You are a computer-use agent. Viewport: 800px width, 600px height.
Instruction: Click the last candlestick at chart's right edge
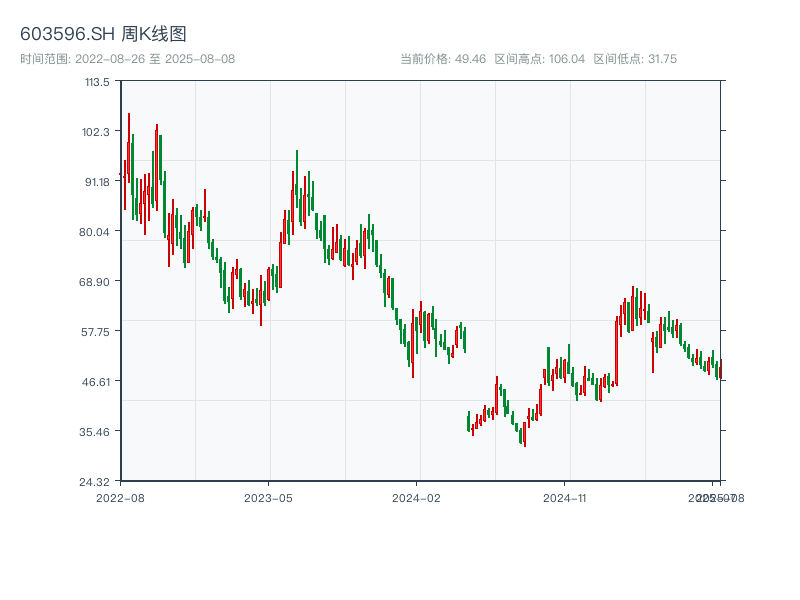(x=719, y=369)
